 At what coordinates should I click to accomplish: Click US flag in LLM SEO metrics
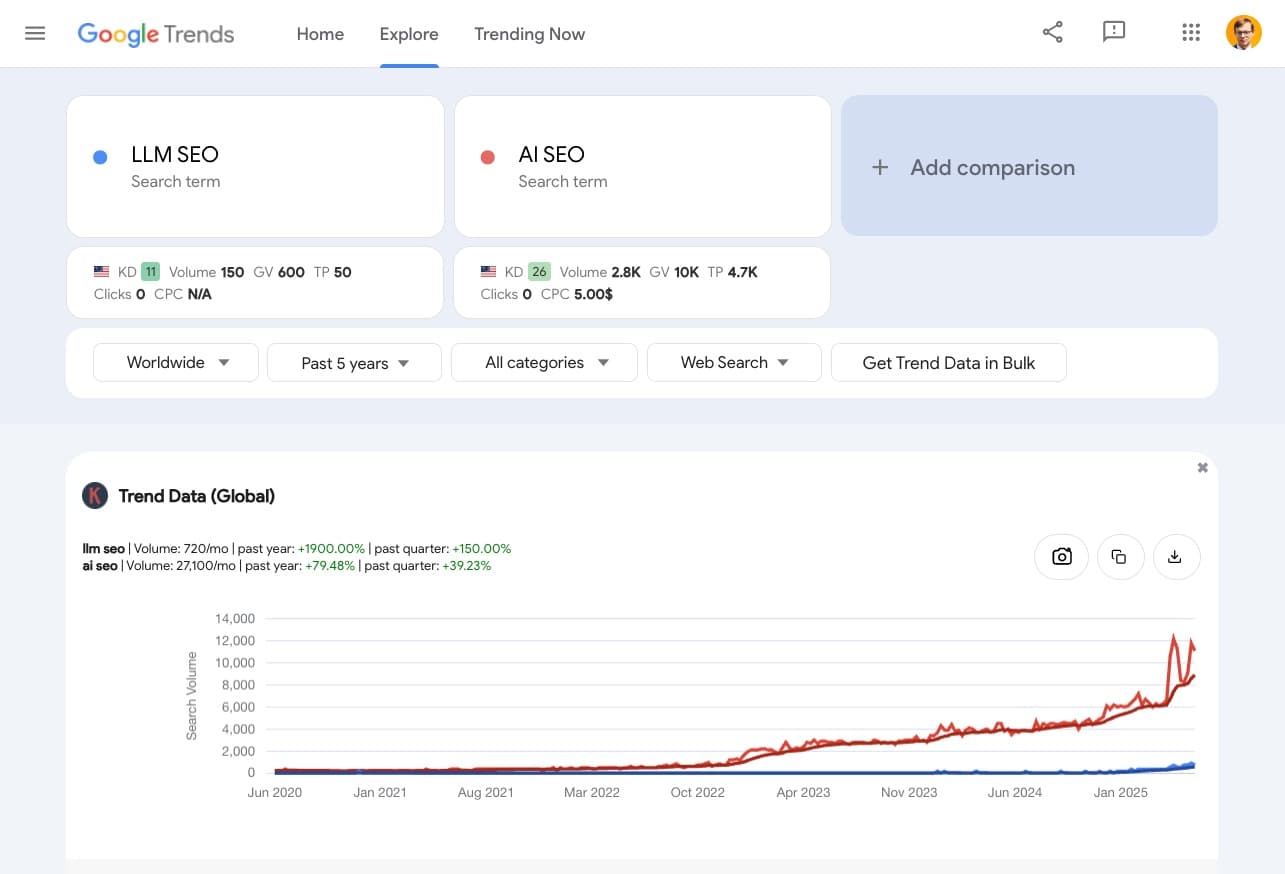[x=101, y=272]
